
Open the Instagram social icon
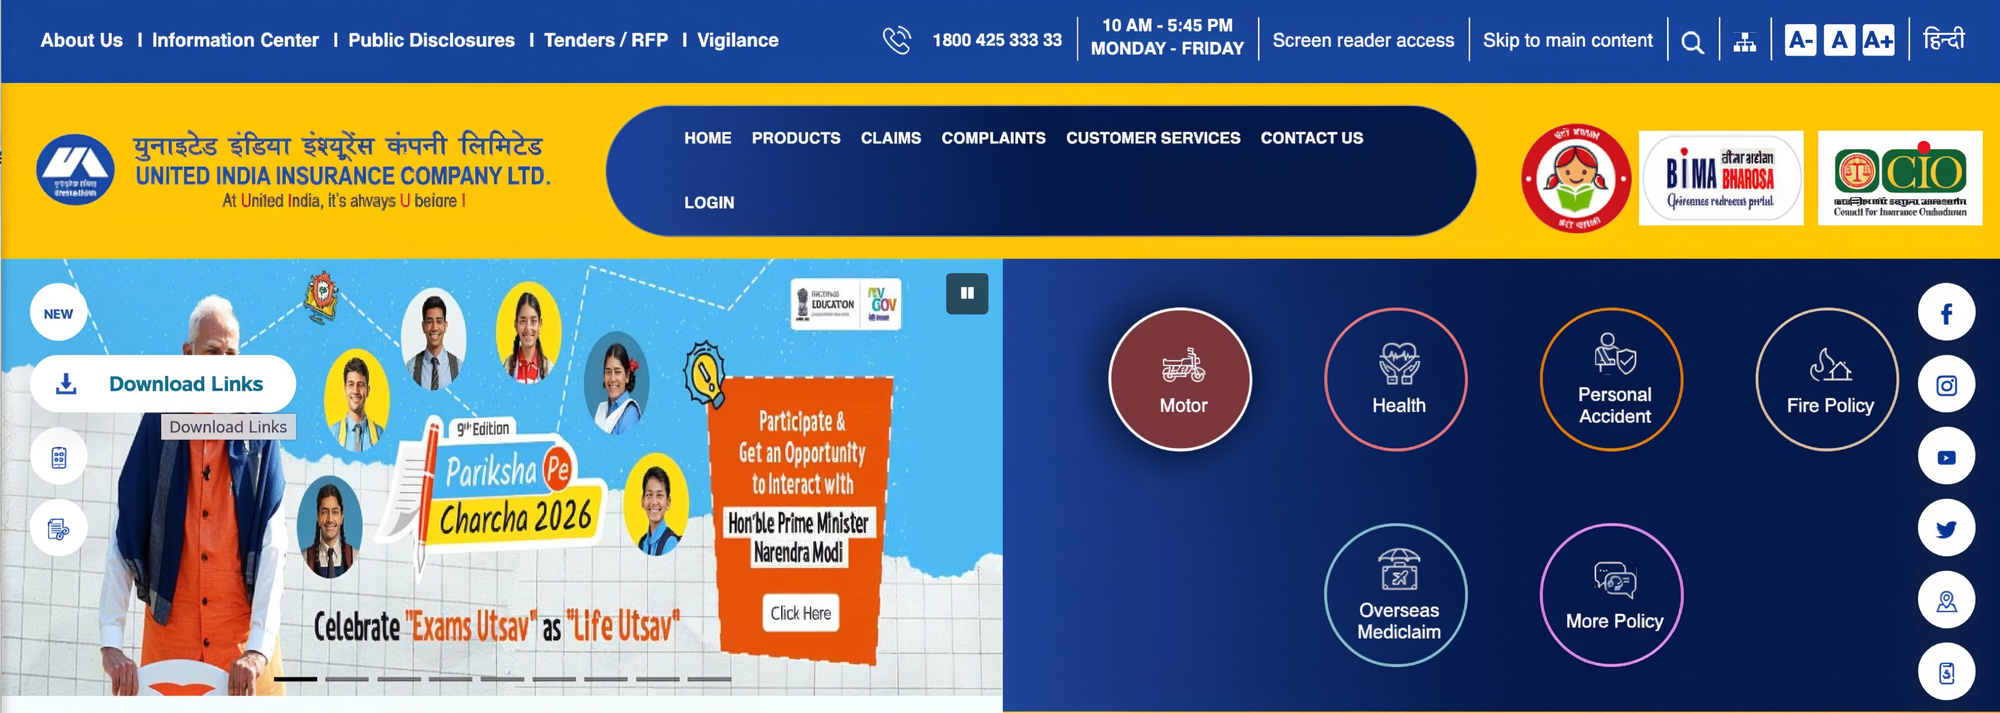tap(1946, 385)
